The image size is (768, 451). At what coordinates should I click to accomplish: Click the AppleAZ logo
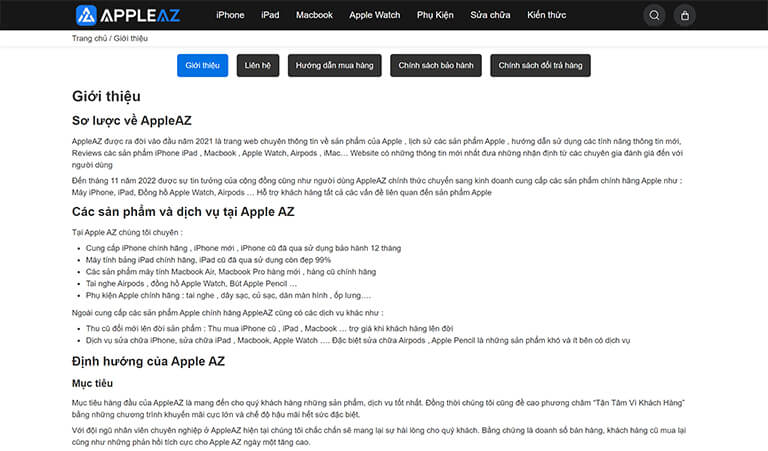pos(128,15)
